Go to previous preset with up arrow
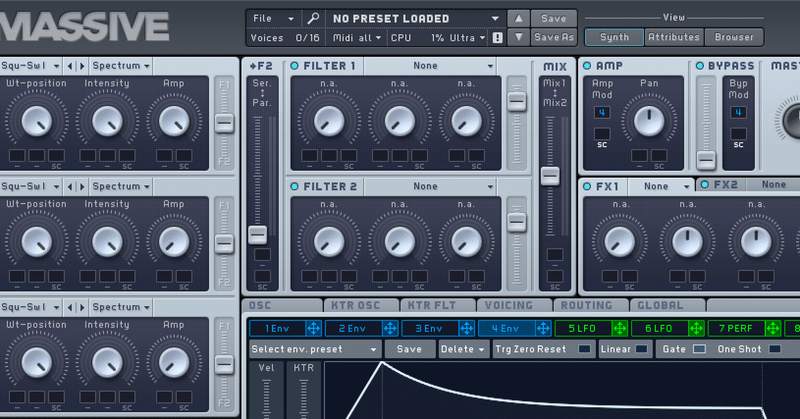Viewport: 800px width, 419px height. [x=518, y=18]
